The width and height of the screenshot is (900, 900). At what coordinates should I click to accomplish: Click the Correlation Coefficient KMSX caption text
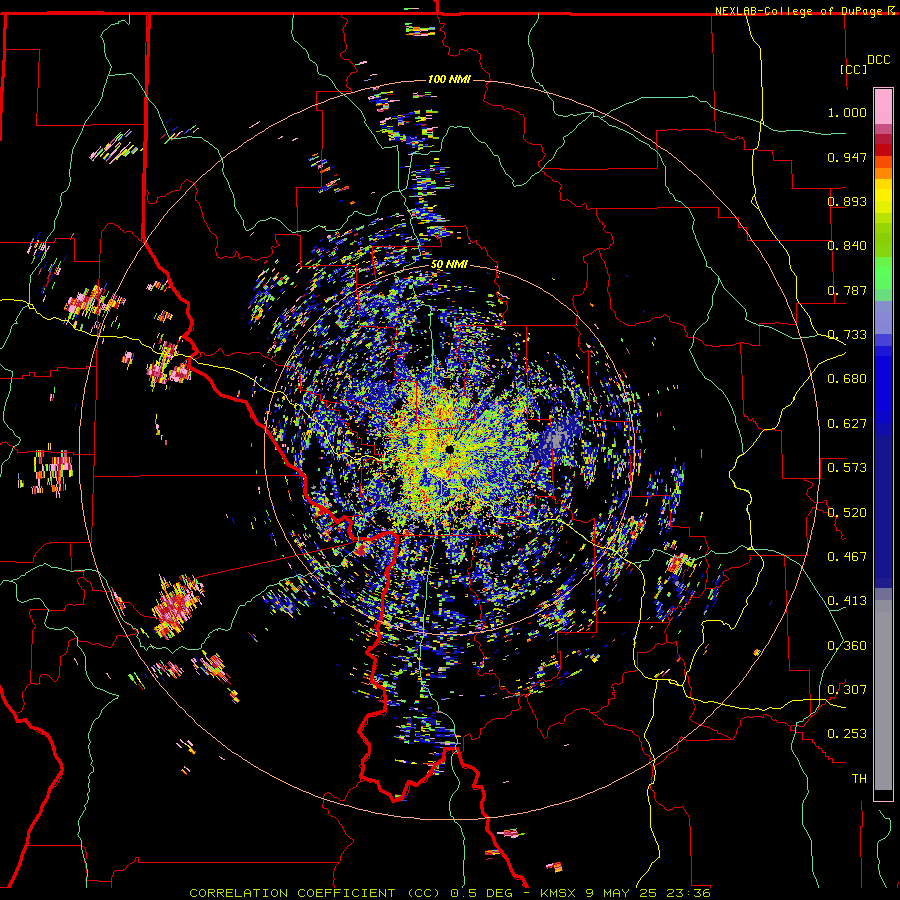pos(450,893)
